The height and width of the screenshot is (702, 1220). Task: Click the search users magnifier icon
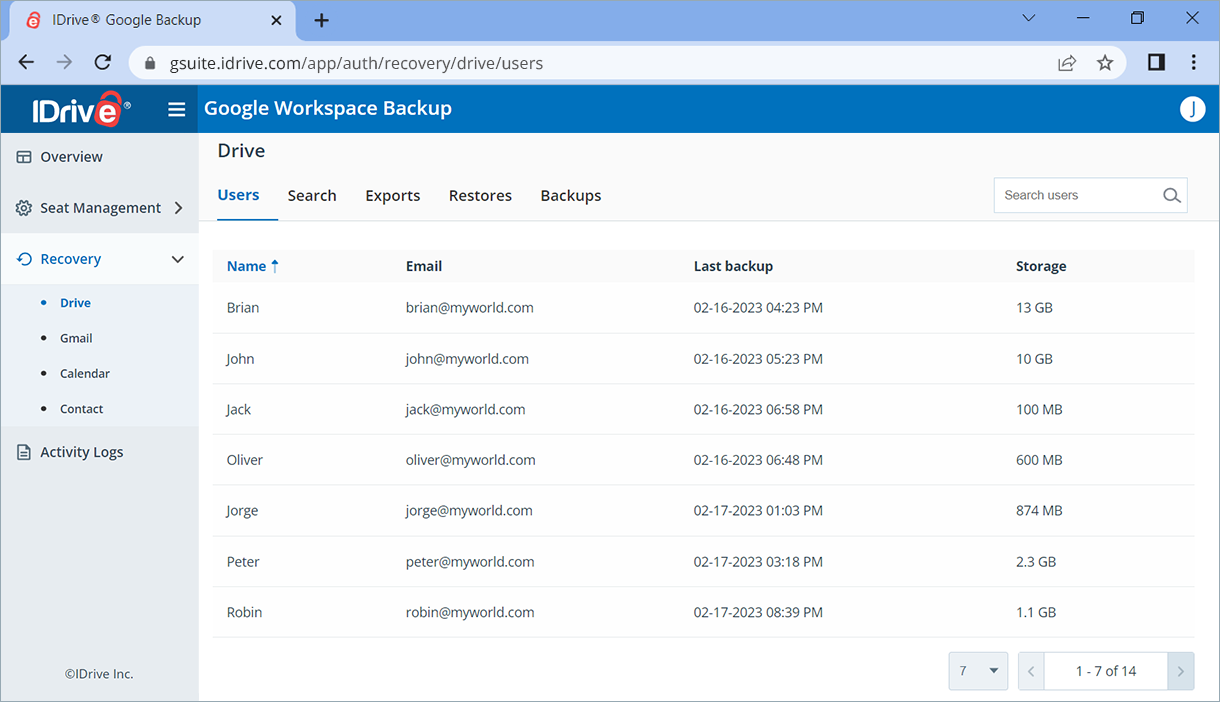coord(1172,195)
